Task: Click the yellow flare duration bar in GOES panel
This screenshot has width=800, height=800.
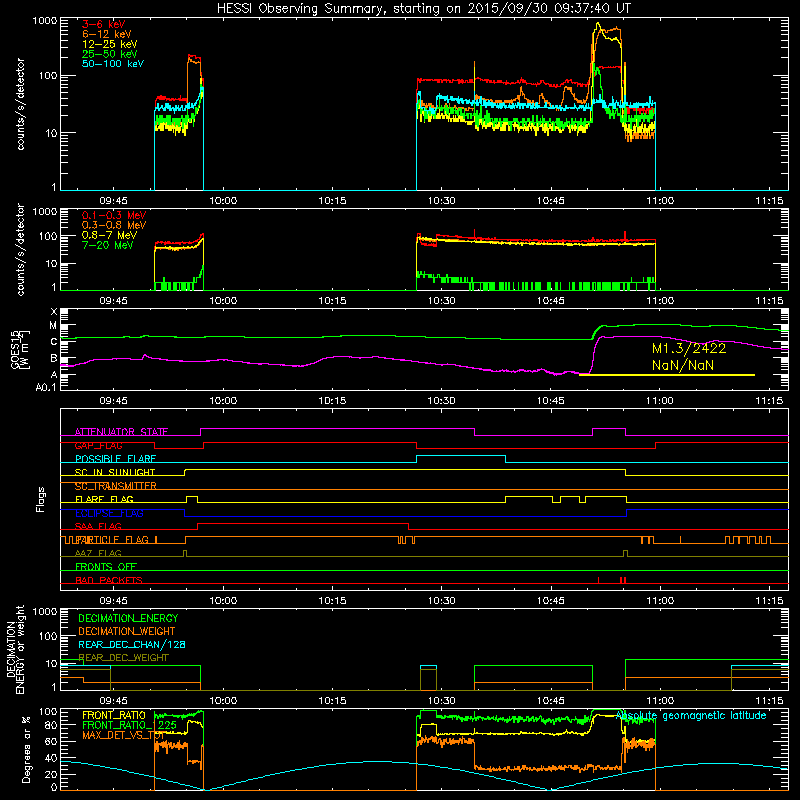Action: [667, 375]
